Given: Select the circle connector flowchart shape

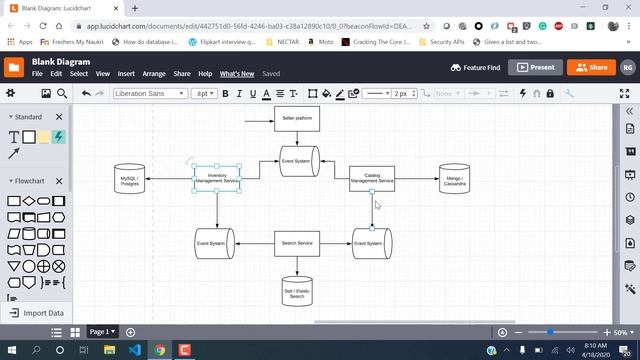Looking at the screenshot, I should (29, 266).
